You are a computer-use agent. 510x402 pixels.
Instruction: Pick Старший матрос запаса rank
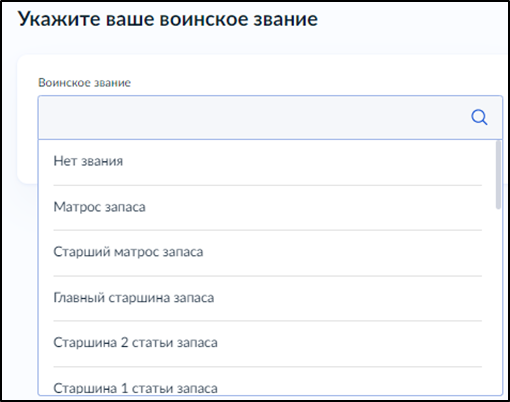(268, 252)
